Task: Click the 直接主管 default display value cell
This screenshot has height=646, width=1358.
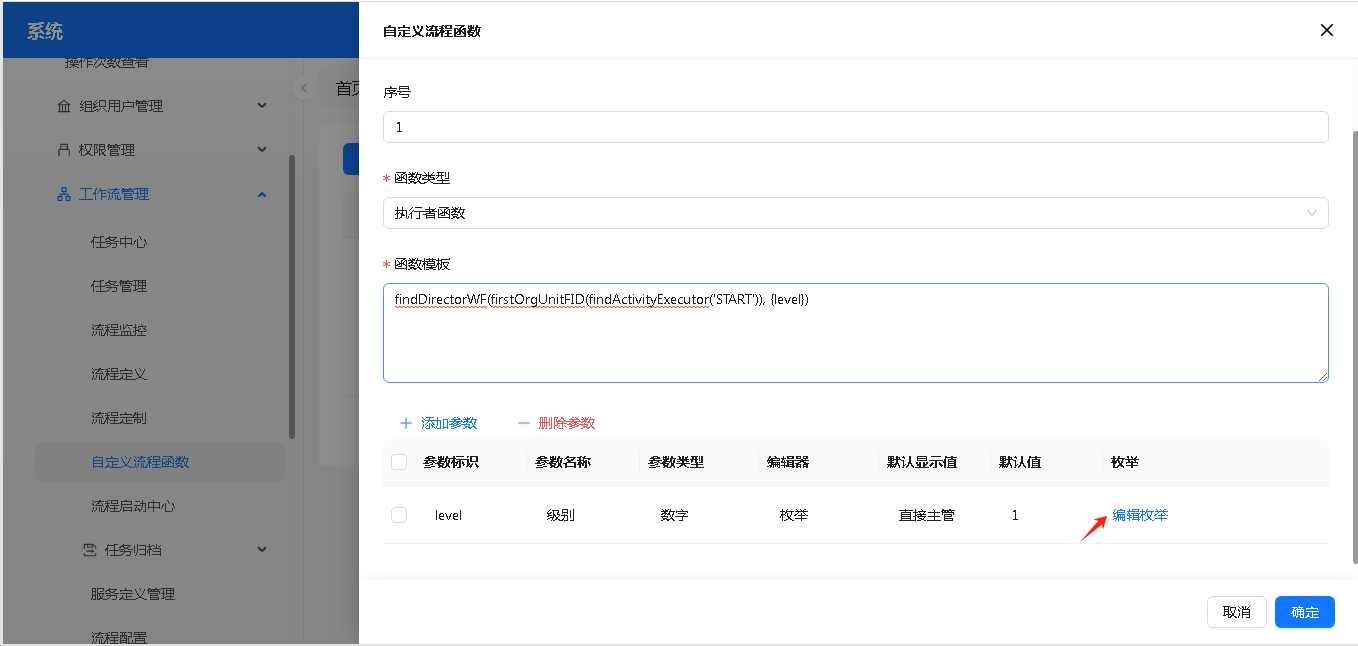Action: point(927,515)
